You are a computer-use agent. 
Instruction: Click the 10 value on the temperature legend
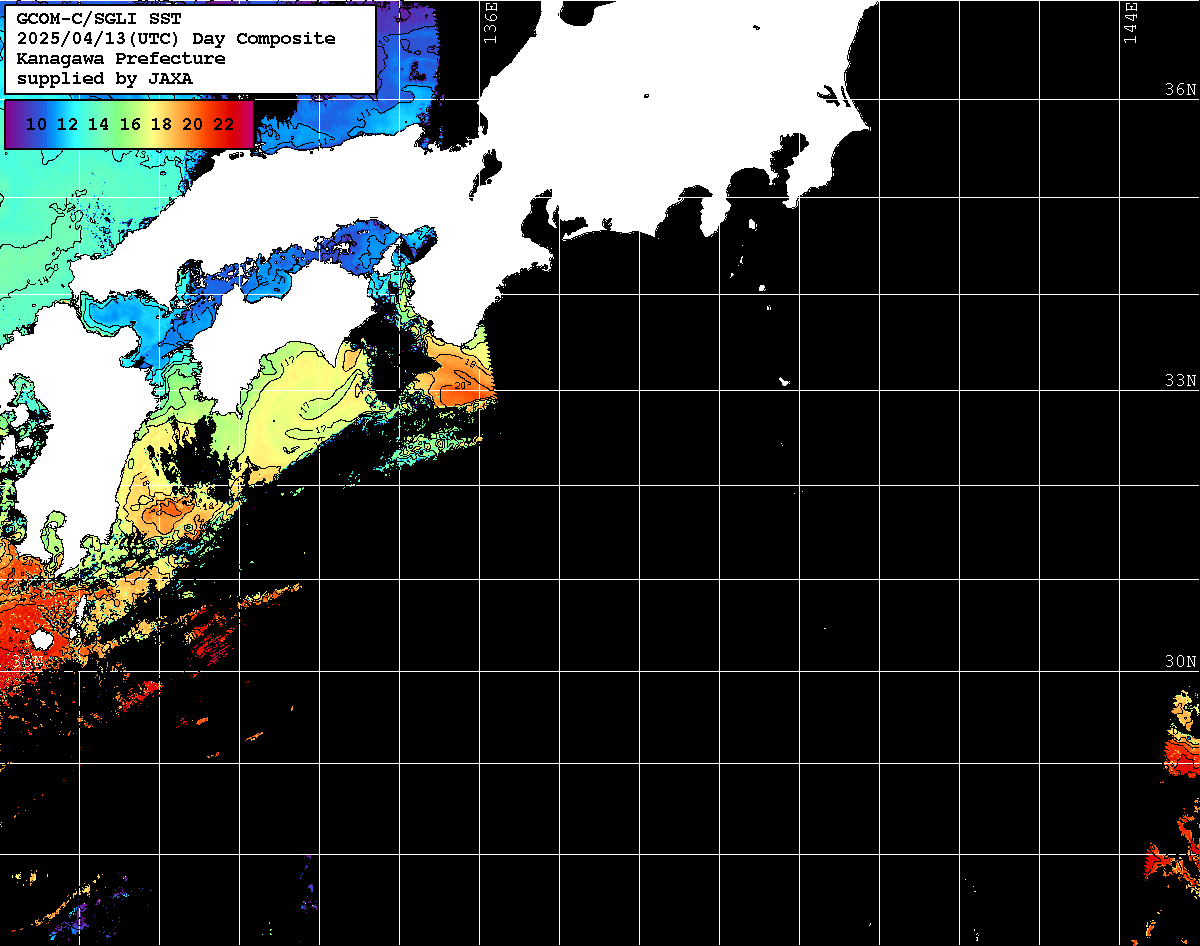click(x=36, y=124)
